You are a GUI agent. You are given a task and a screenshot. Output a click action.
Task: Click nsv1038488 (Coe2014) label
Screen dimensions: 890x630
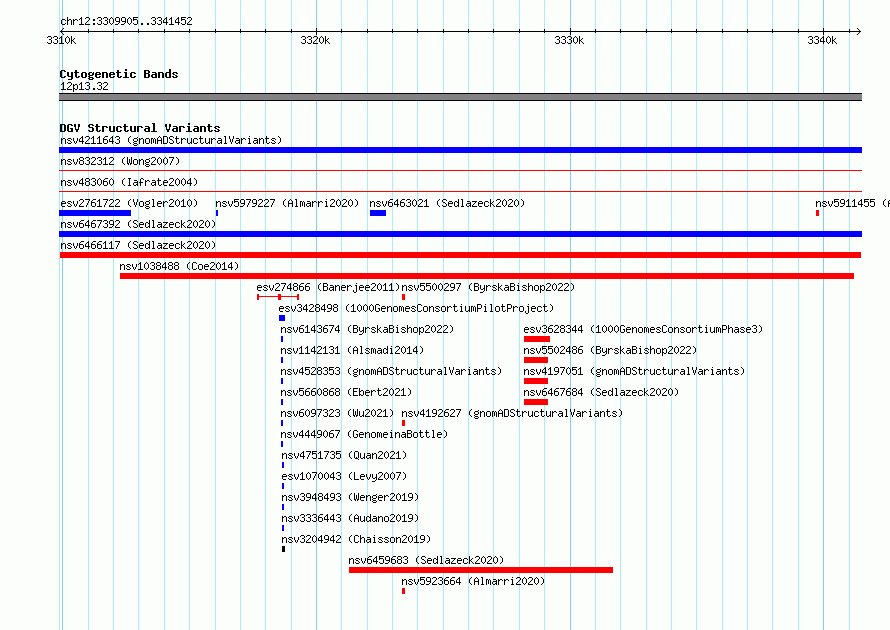(179, 266)
